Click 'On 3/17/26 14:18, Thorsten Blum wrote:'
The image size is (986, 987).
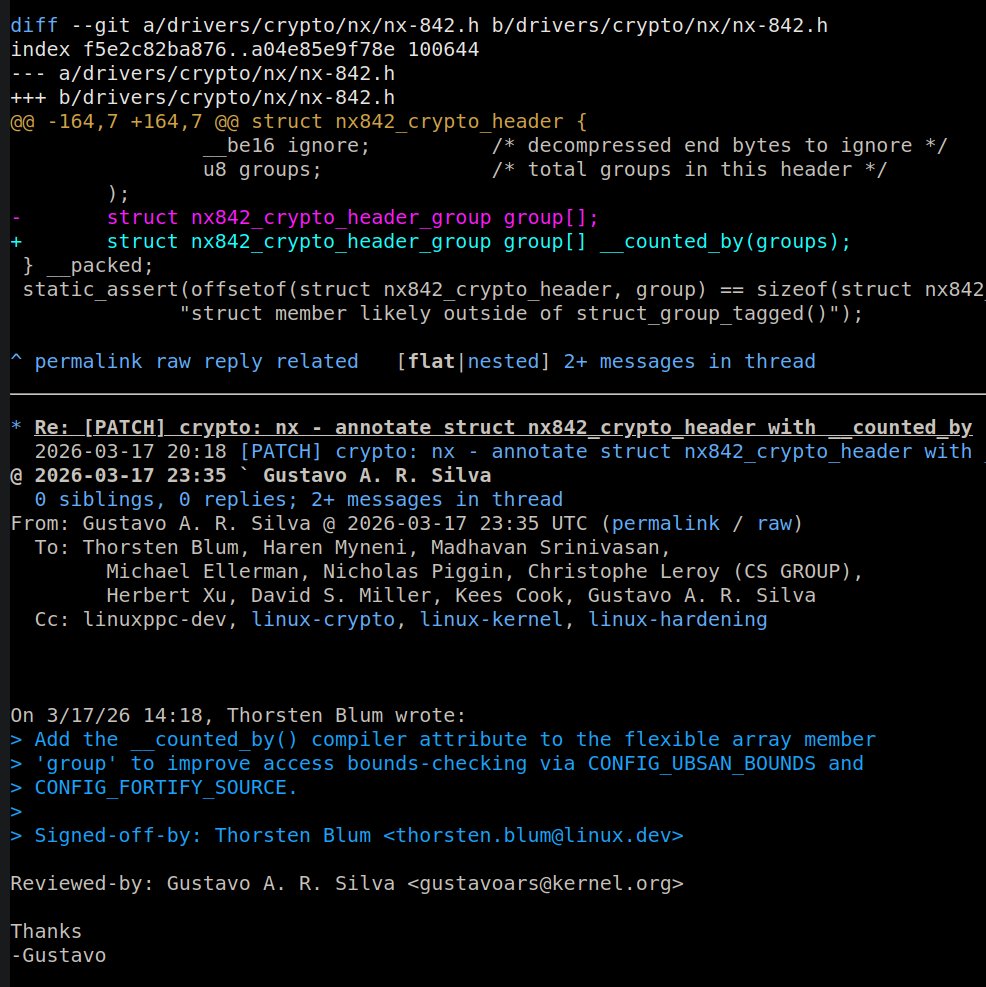(239, 716)
